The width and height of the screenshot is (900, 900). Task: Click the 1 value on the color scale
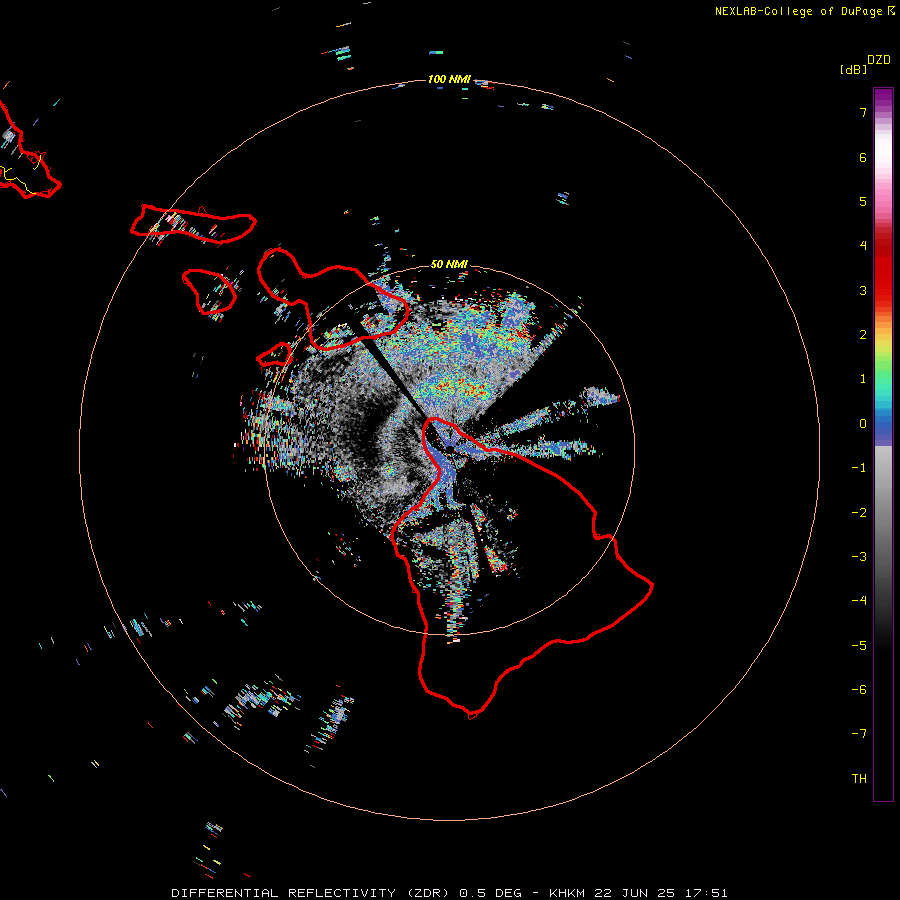[x=863, y=379]
